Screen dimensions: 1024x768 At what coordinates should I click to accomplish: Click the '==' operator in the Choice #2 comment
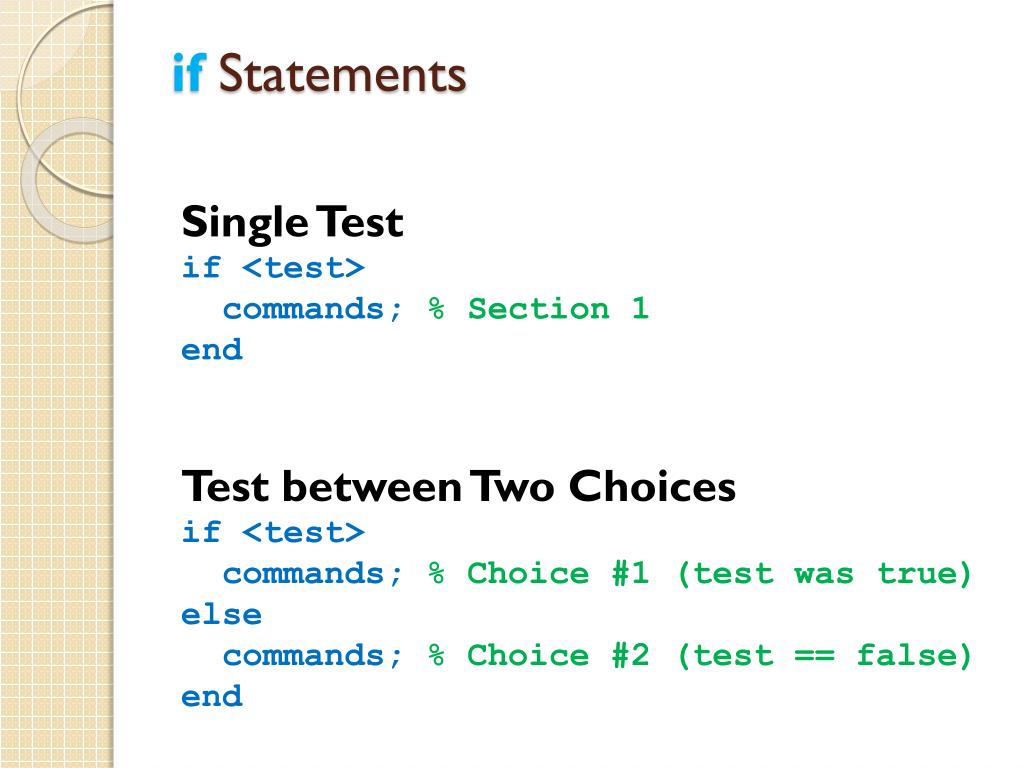(x=814, y=655)
